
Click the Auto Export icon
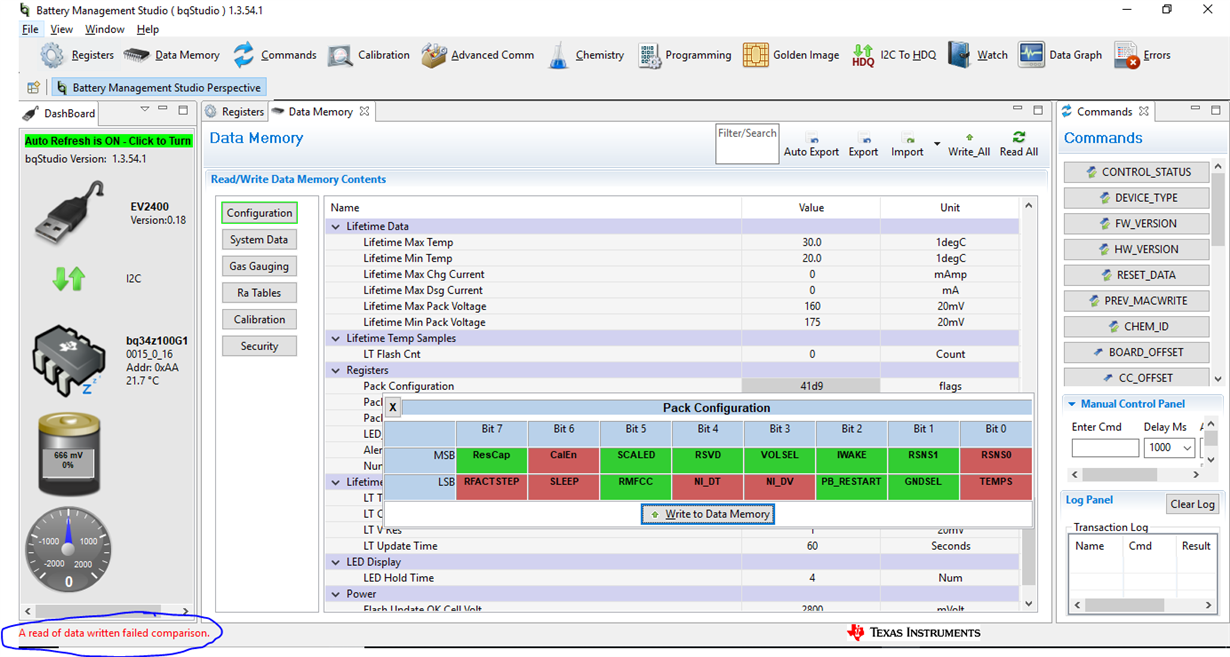tap(811, 138)
